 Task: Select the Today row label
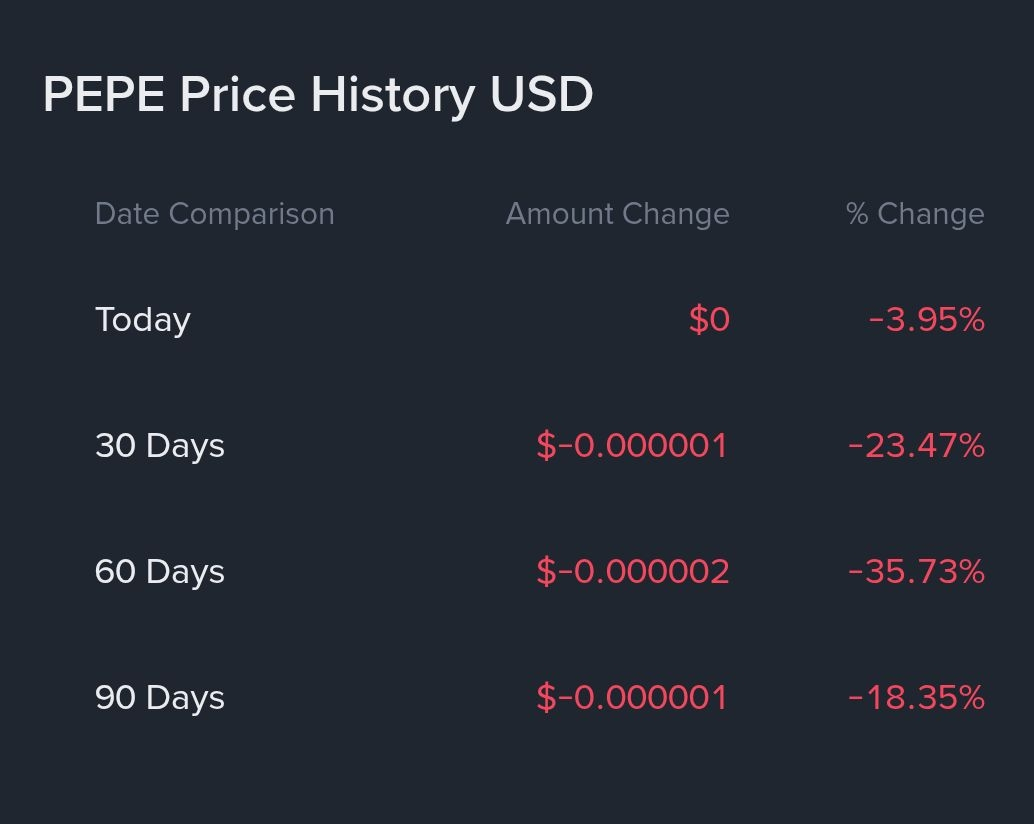pyautogui.click(x=142, y=320)
